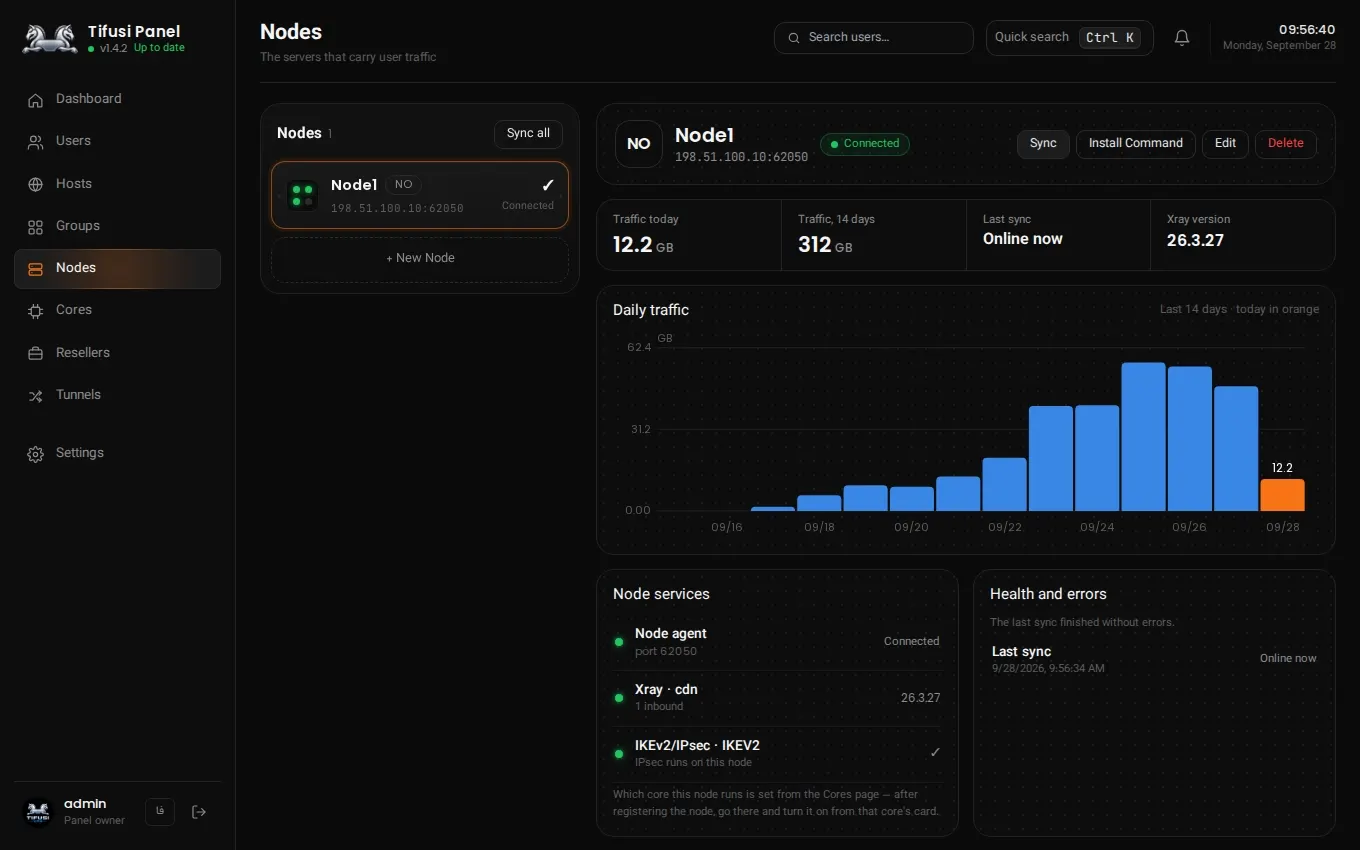Click the IKEv2/IPsec · IKEV2 service row
This screenshot has height=850, width=1360.
(x=777, y=753)
